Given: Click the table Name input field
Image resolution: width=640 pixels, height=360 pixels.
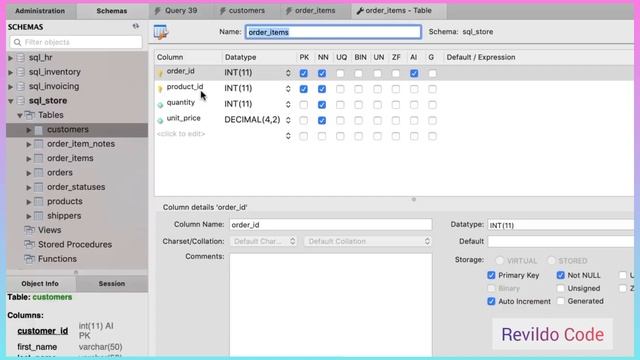Looking at the screenshot, I should click(333, 32).
